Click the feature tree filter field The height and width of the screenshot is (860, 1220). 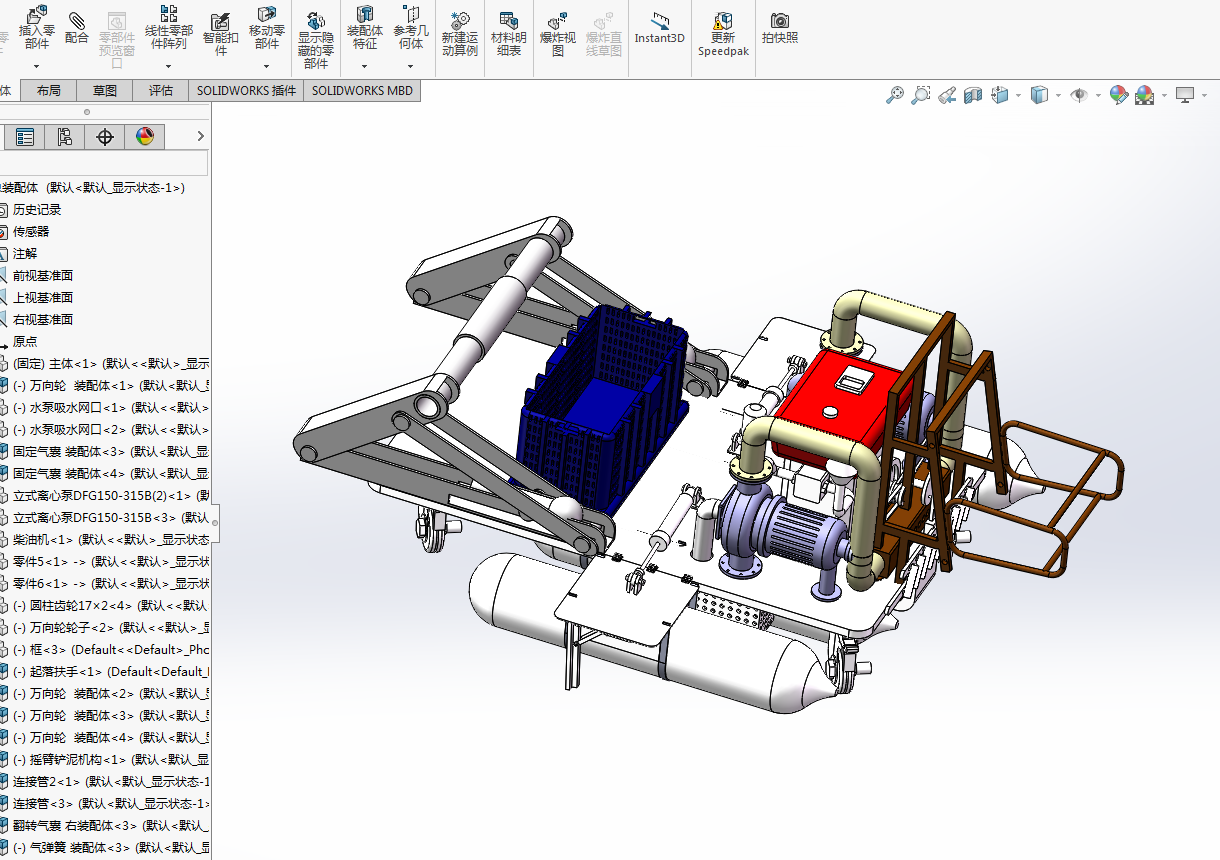(104, 163)
